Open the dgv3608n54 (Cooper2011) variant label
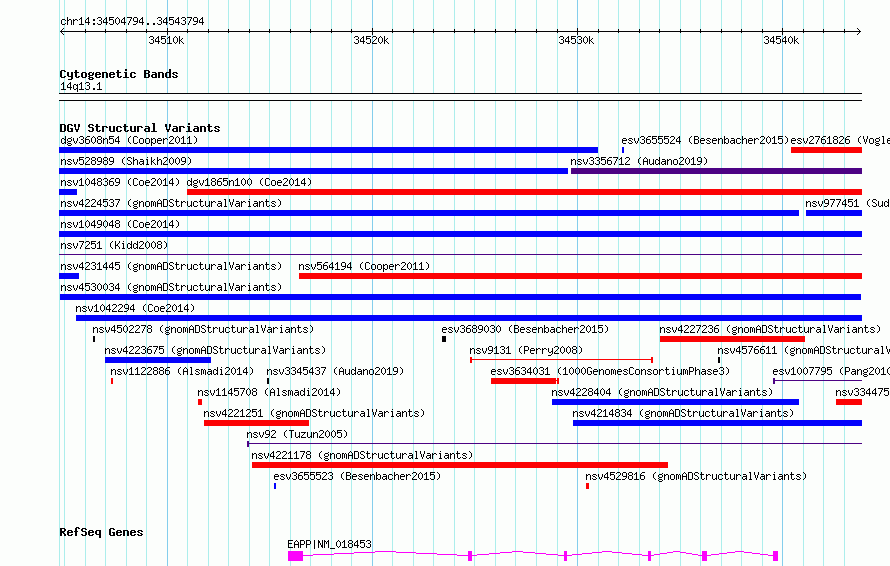This screenshot has height=566, width=890. tap(129, 140)
